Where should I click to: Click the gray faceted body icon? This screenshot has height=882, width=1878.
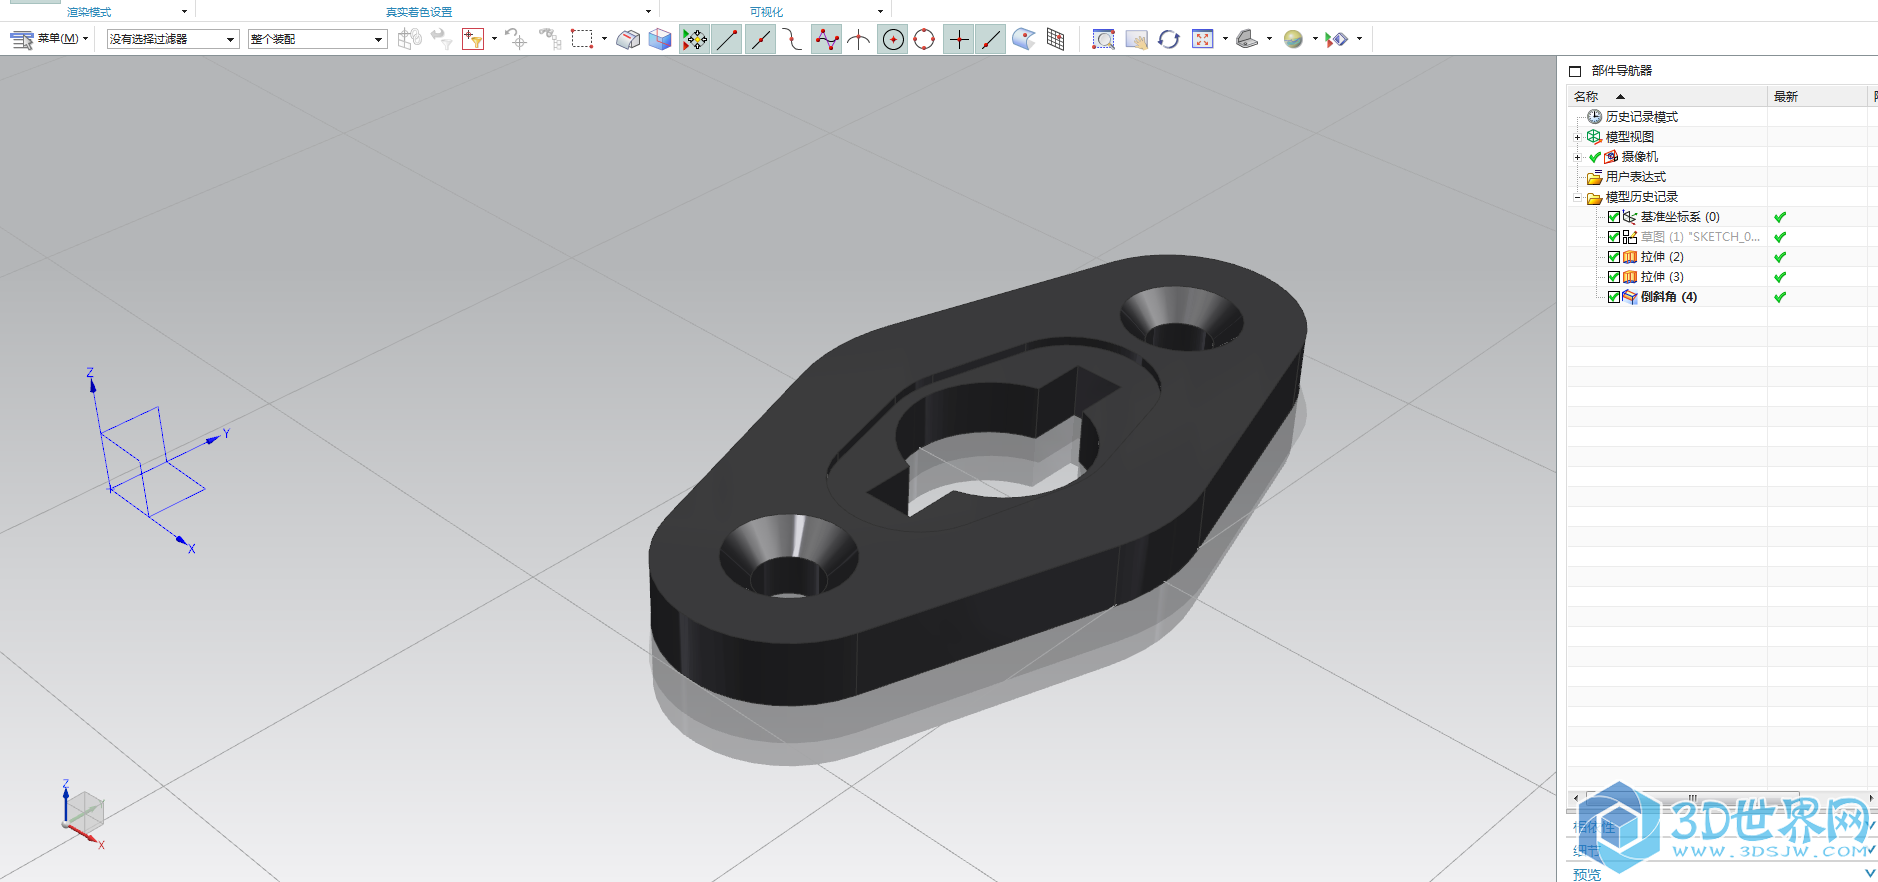[628, 39]
